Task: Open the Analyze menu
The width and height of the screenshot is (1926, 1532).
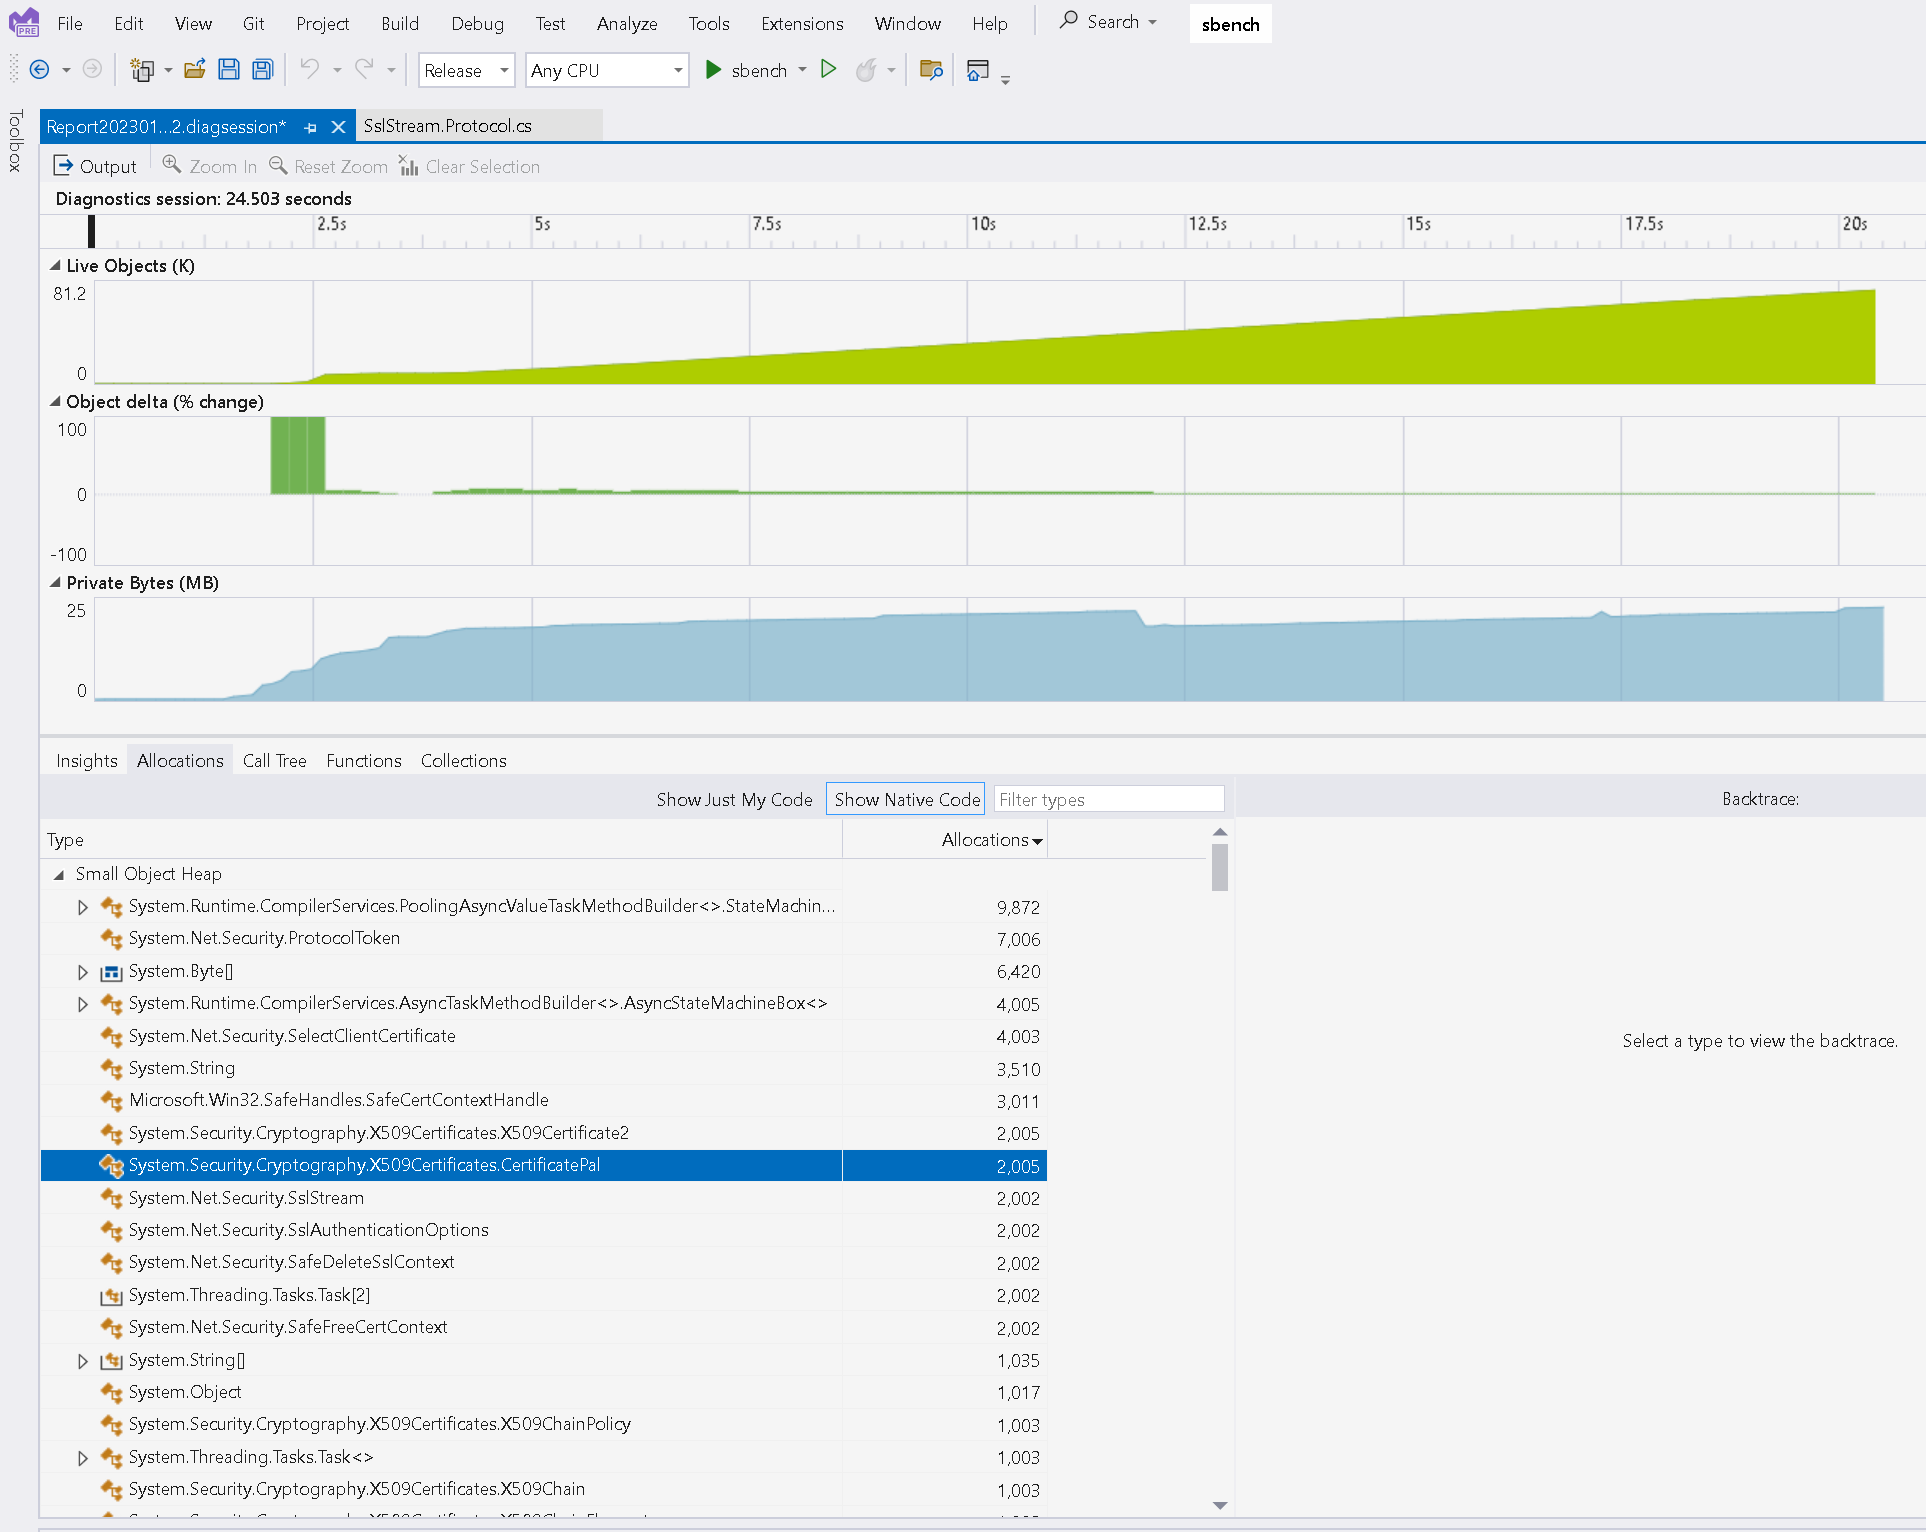Action: [626, 23]
